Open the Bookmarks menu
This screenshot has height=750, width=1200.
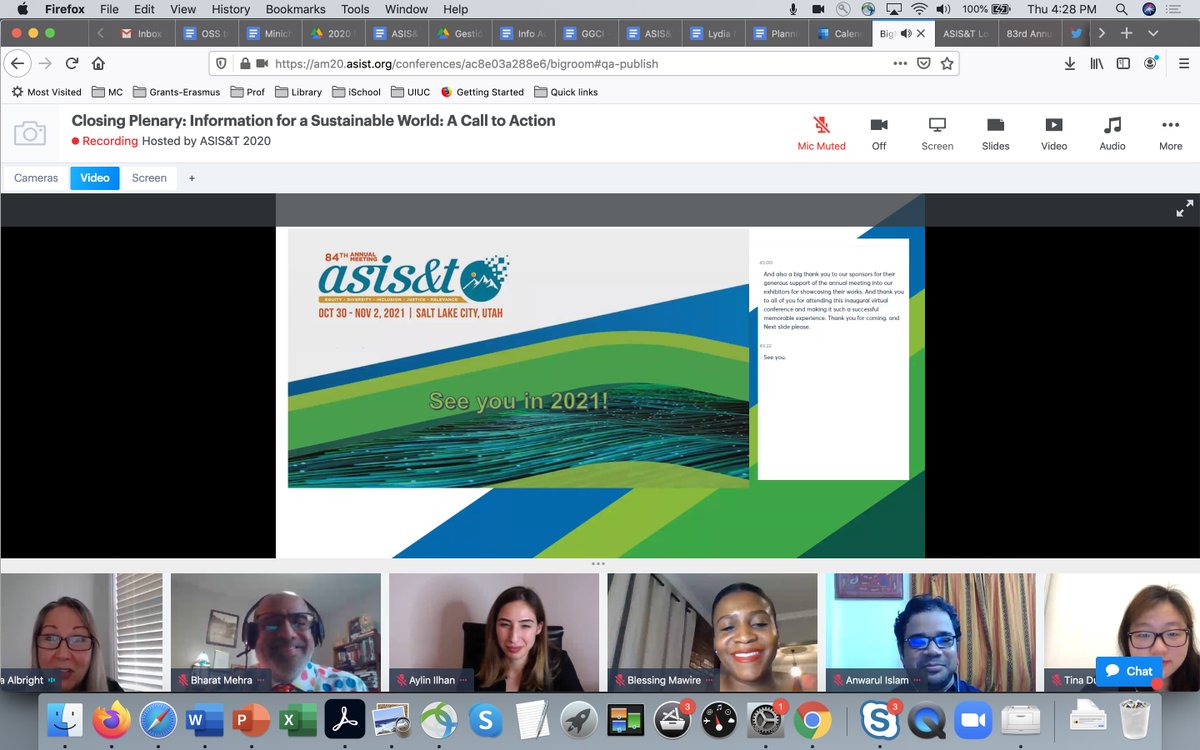pyautogui.click(x=295, y=9)
